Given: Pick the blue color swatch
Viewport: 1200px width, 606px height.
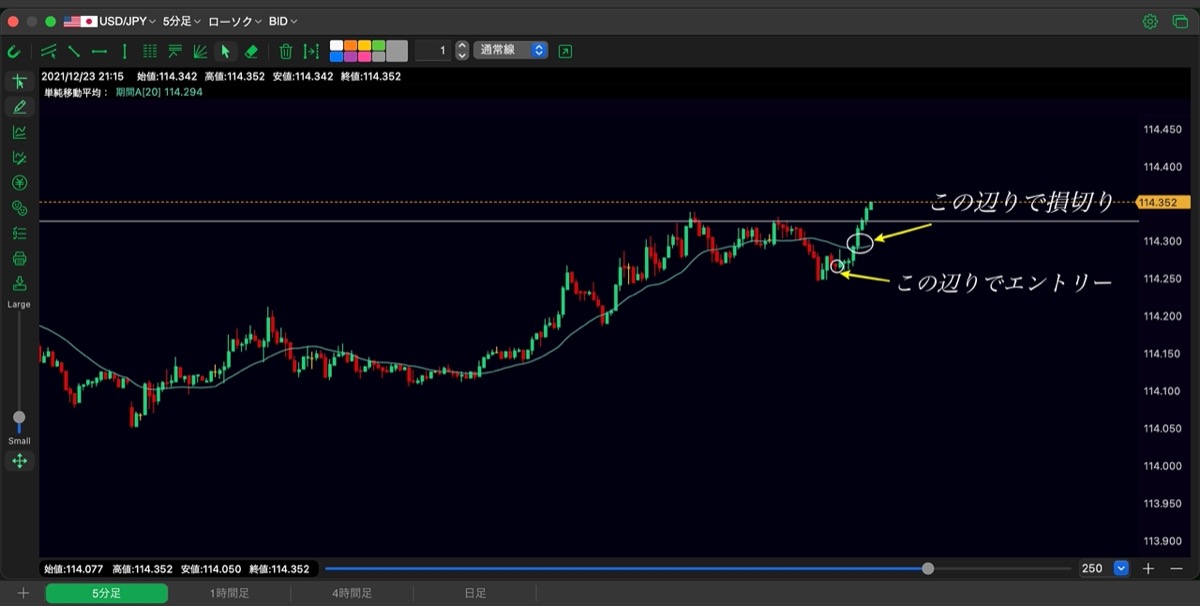Looking at the screenshot, I should (x=337, y=57).
